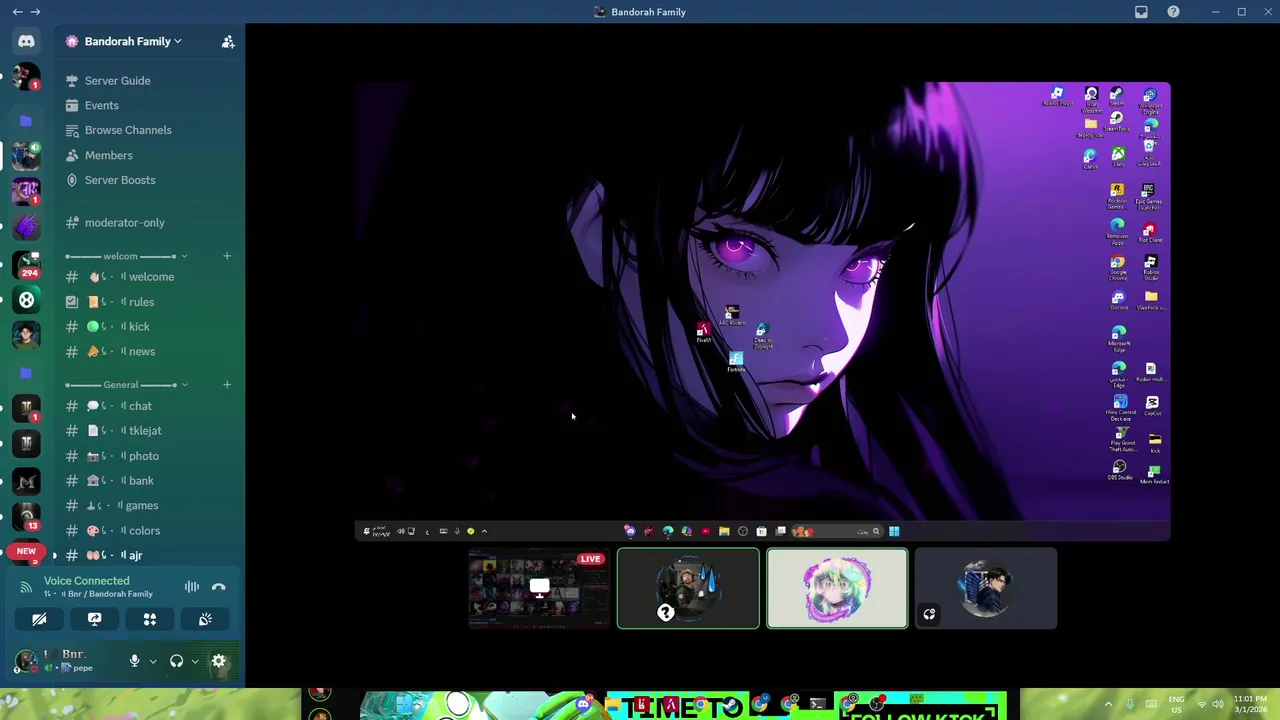Click Voice Connected status text
The width and height of the screenshot is (1280, 720).
tap(86, 580)
